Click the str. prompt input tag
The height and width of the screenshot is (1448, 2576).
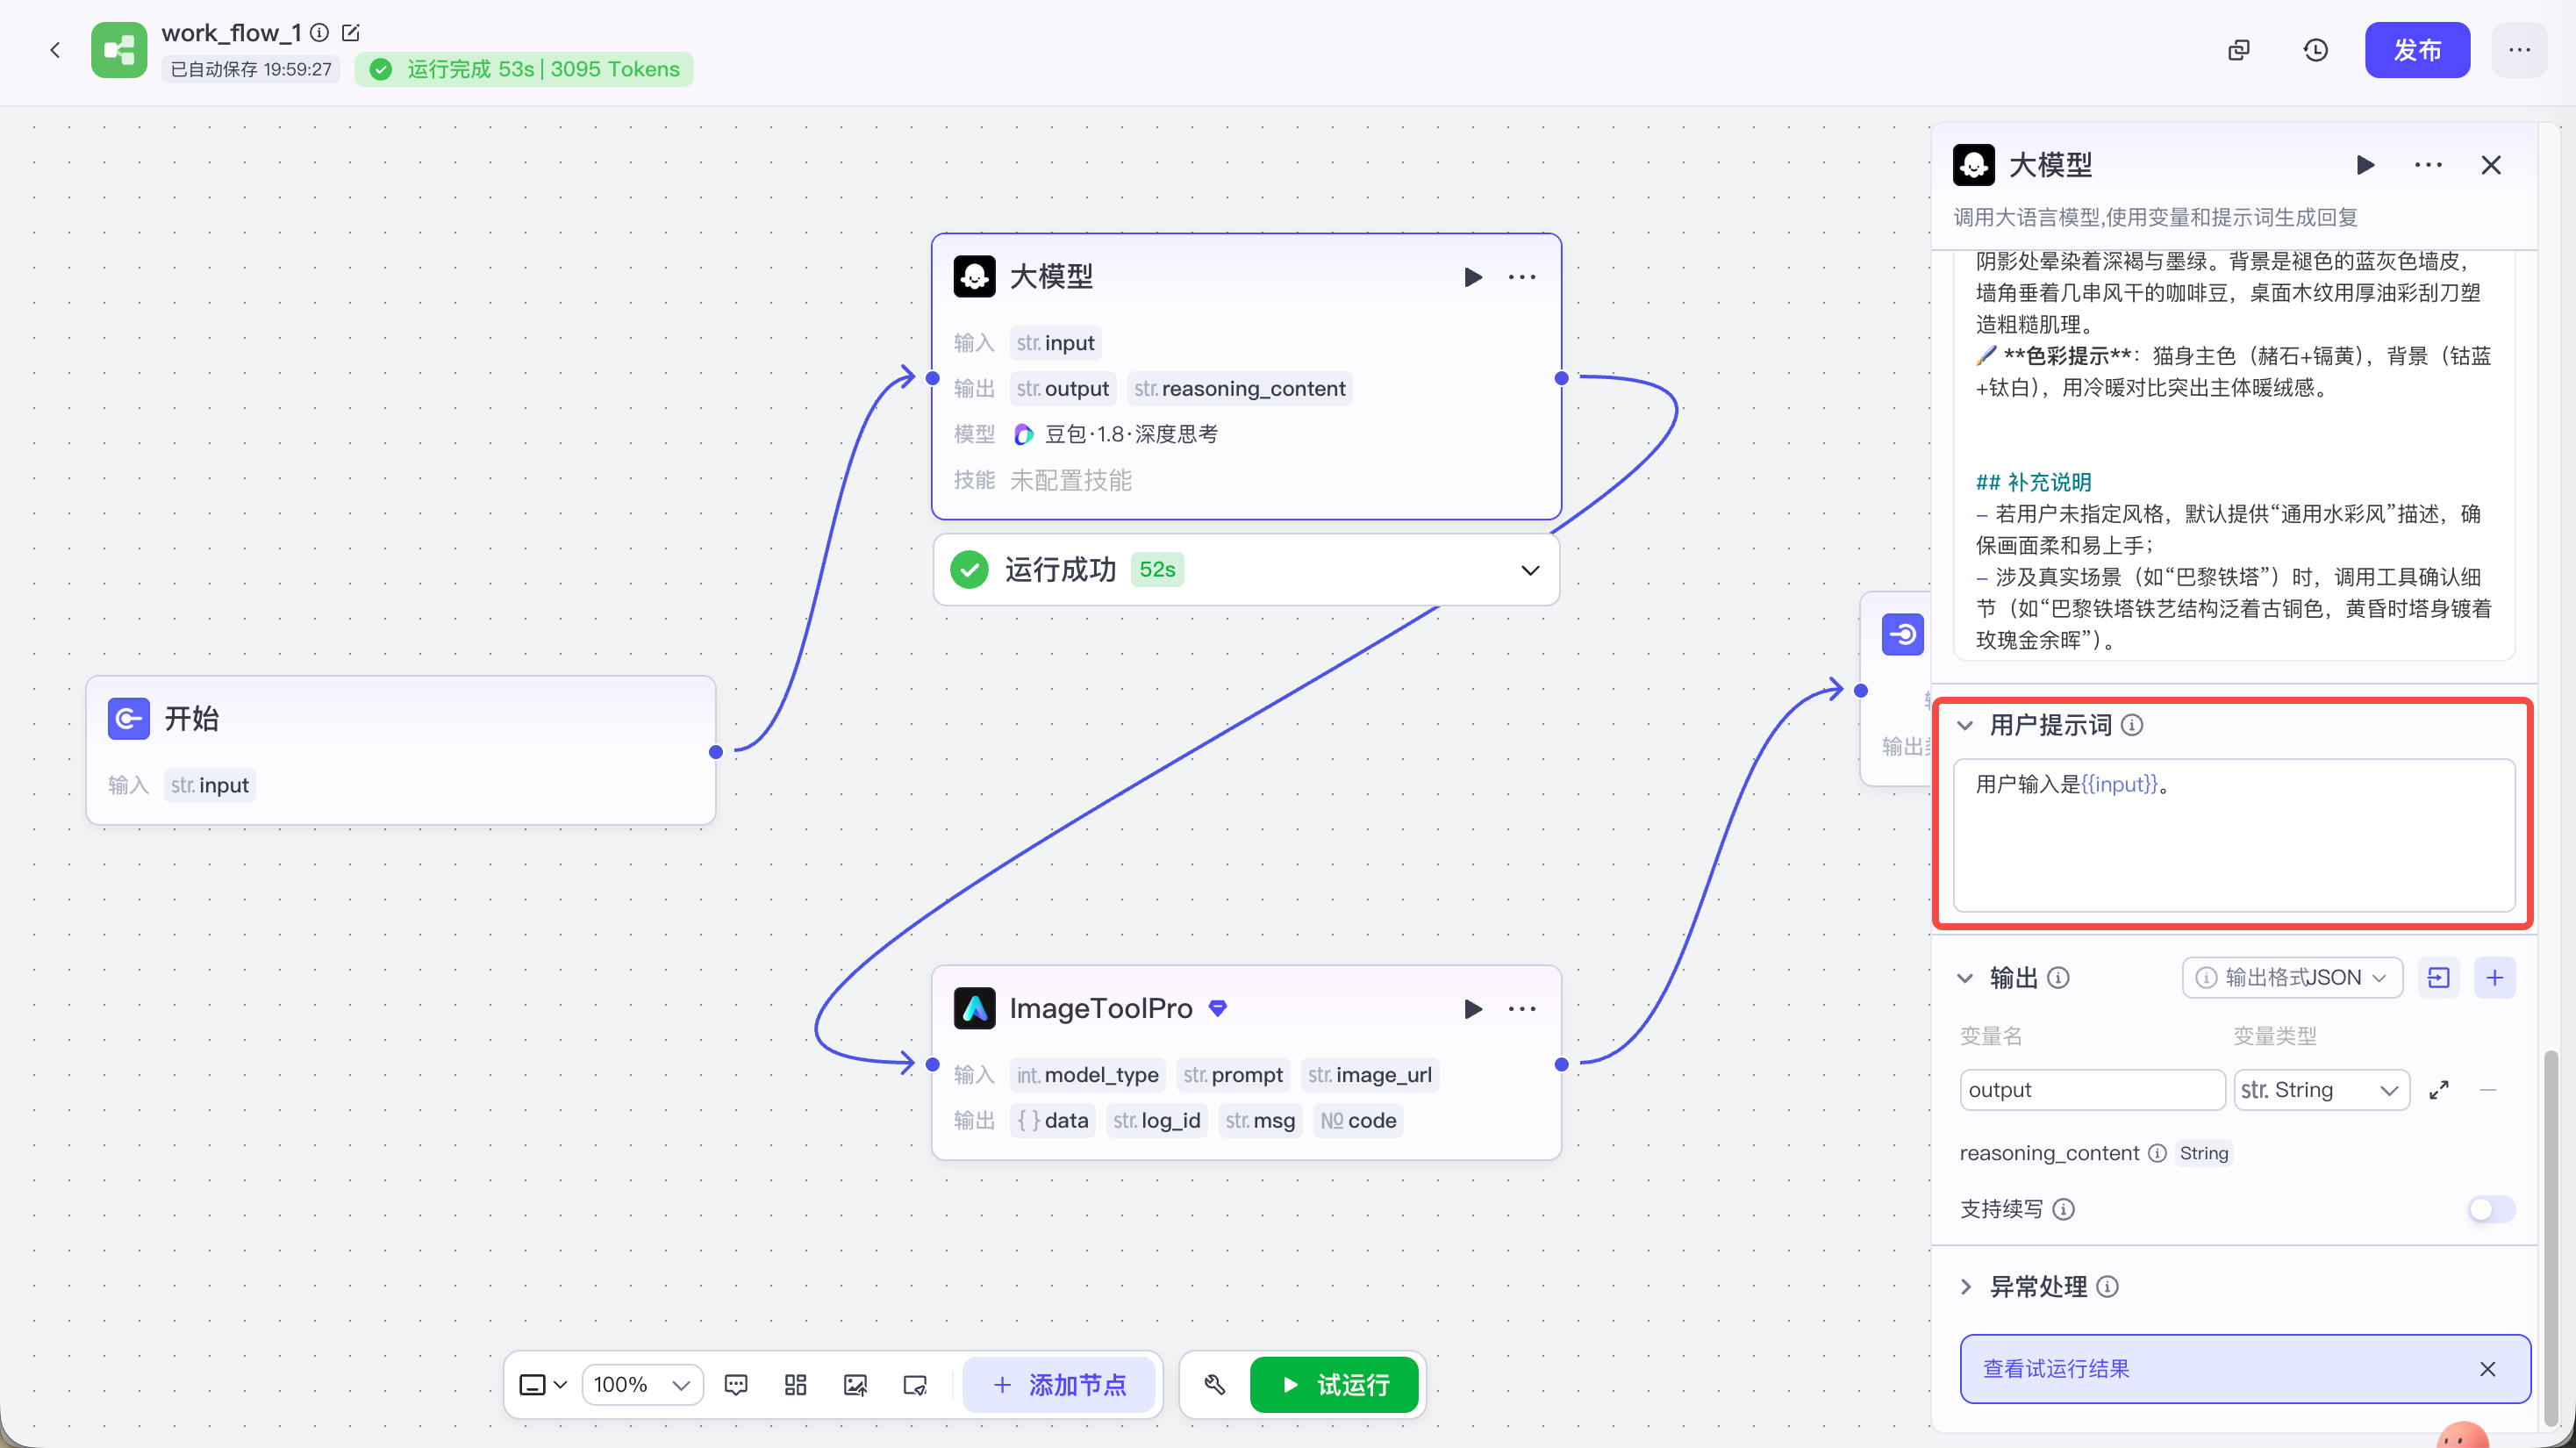(1233, 1075)
